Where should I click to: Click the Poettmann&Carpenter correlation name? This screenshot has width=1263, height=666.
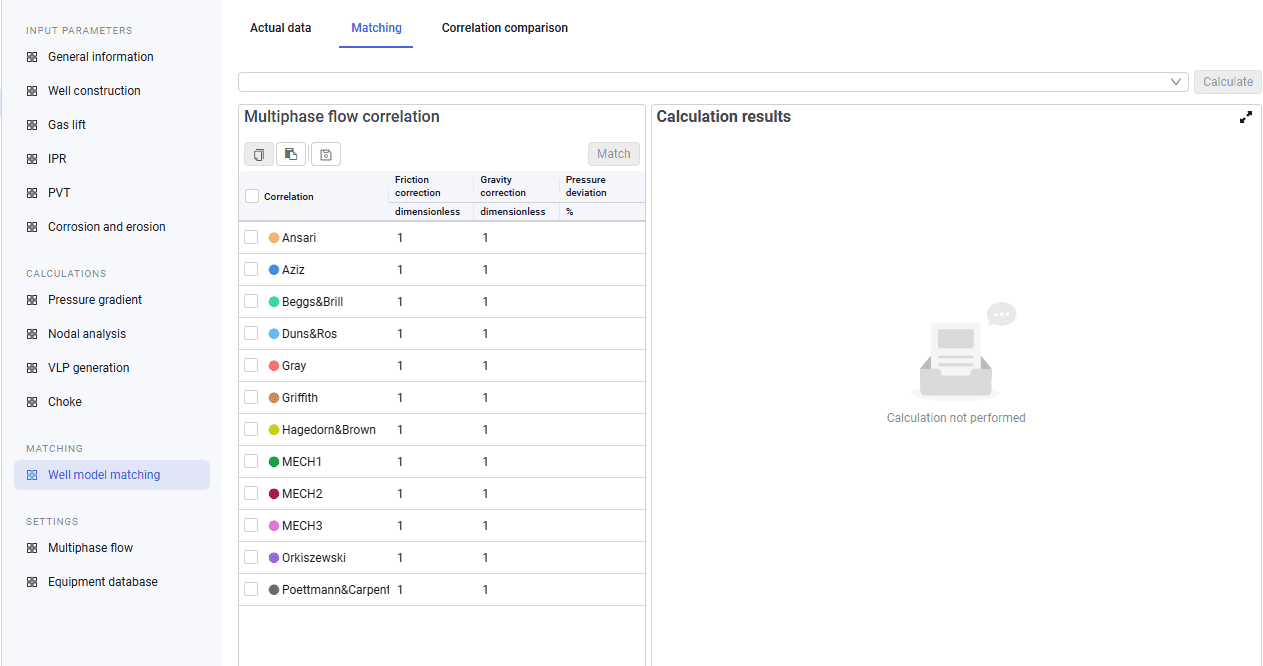click(336, 590)
